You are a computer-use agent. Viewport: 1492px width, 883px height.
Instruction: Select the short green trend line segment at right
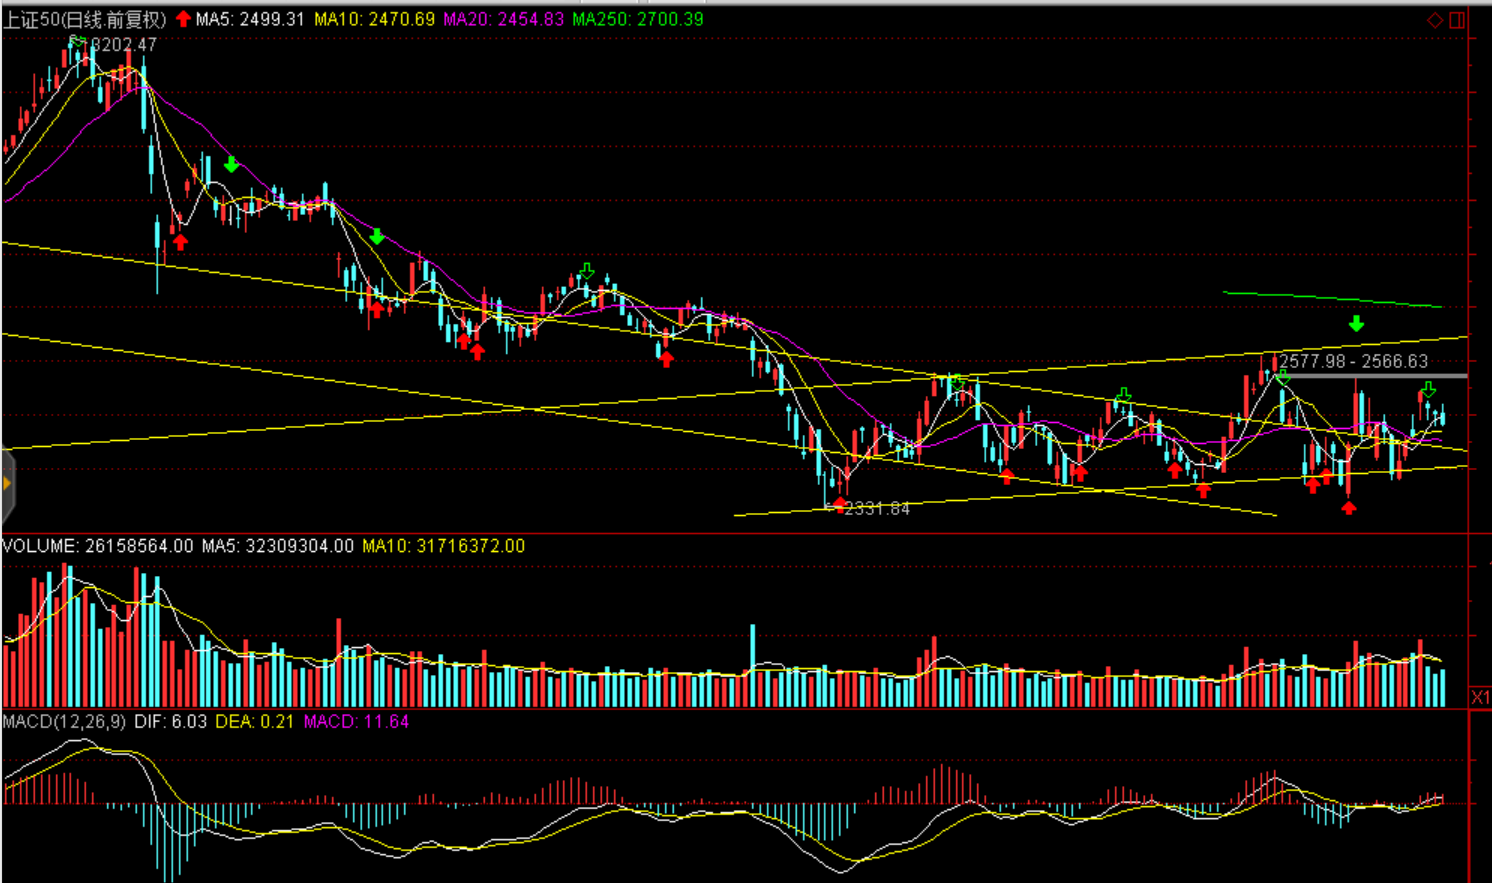[1330, 299]
